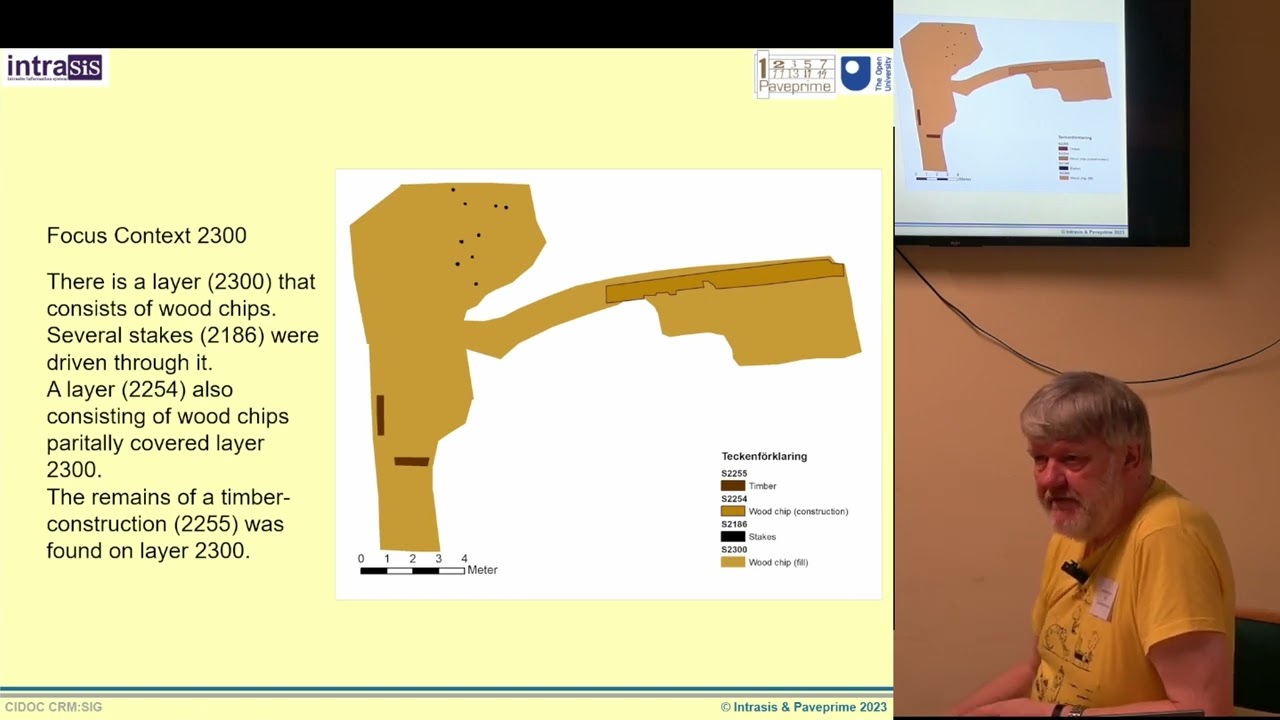Screen dimensions: 1280x720
Task: Click the horizontal timber piece on the map
Action: coord(411,461)
